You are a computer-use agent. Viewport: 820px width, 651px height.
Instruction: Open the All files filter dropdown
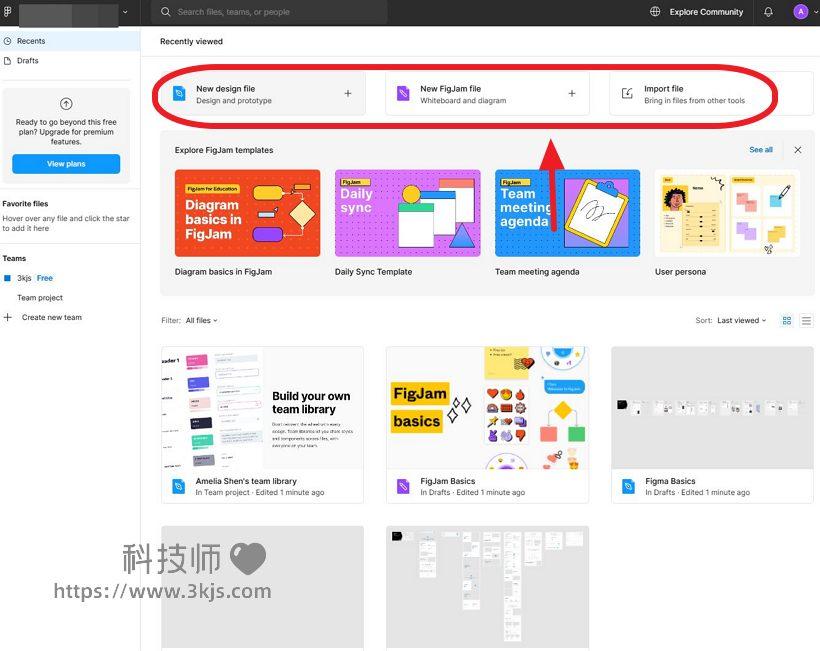pyautogui.click(x=201, y=321)
